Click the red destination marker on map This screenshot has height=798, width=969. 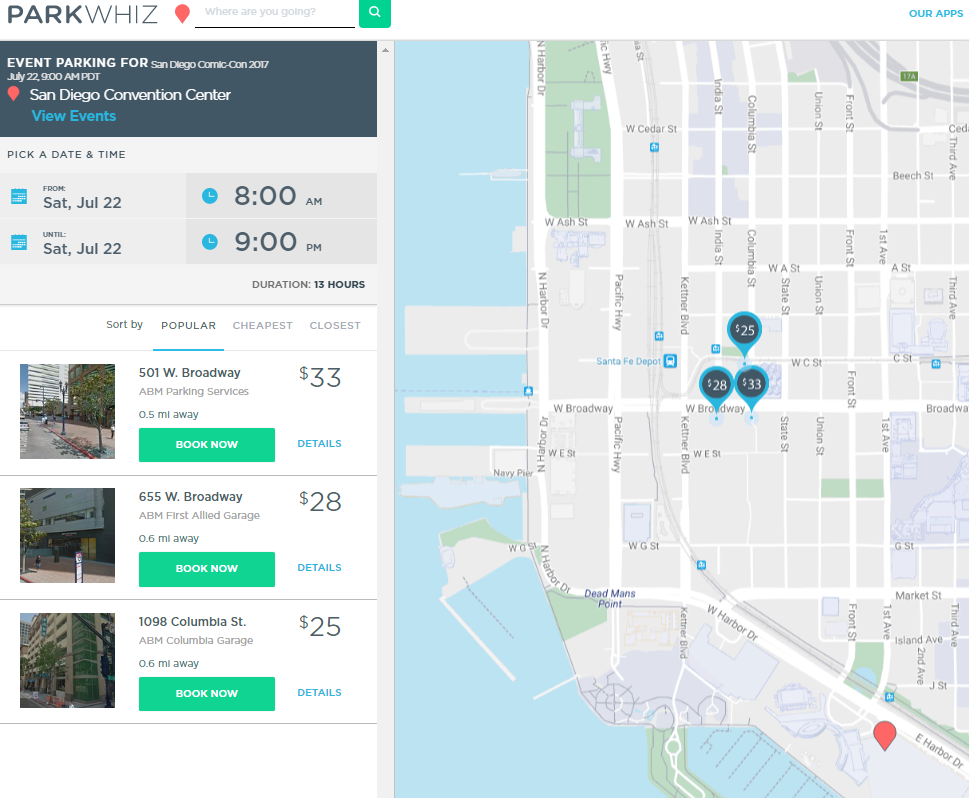(885, 735)
